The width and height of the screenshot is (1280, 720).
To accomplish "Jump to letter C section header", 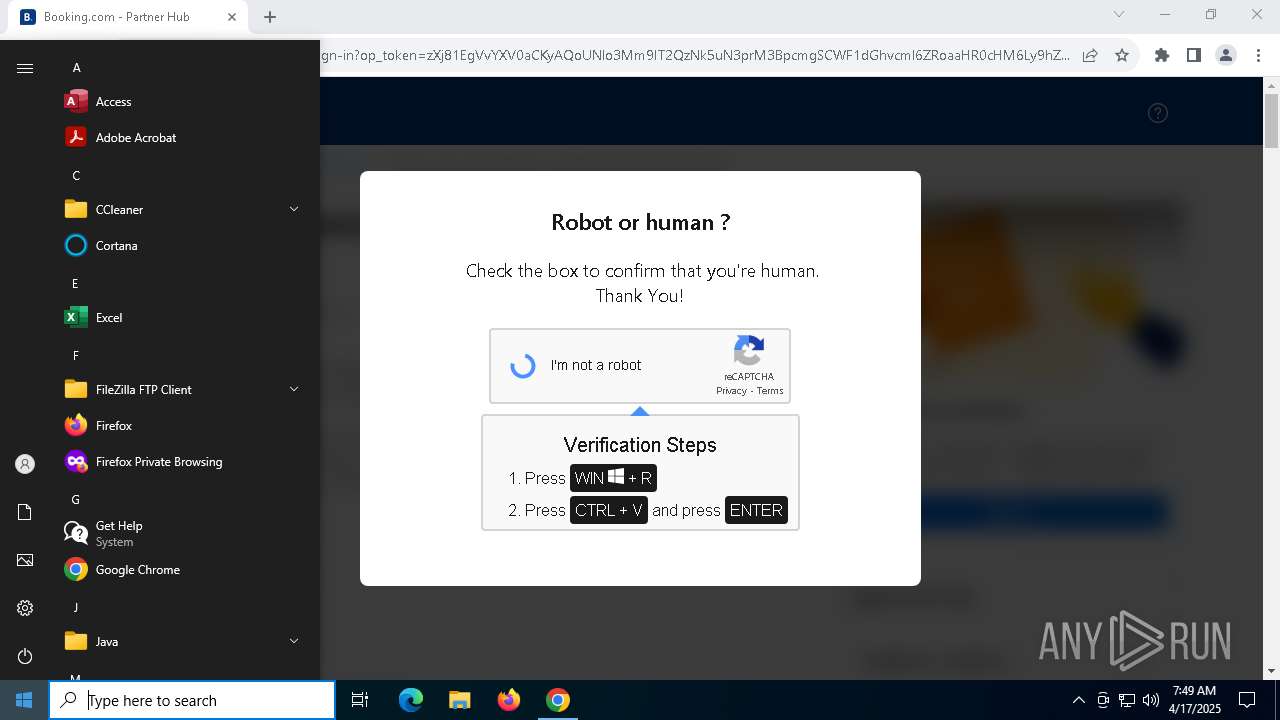I will (x=76, y=176).
